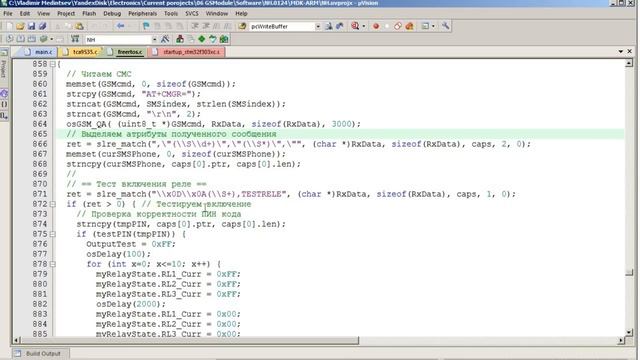
Task: Open Options for Target magic wand icon
Action: tap(165, 39)
